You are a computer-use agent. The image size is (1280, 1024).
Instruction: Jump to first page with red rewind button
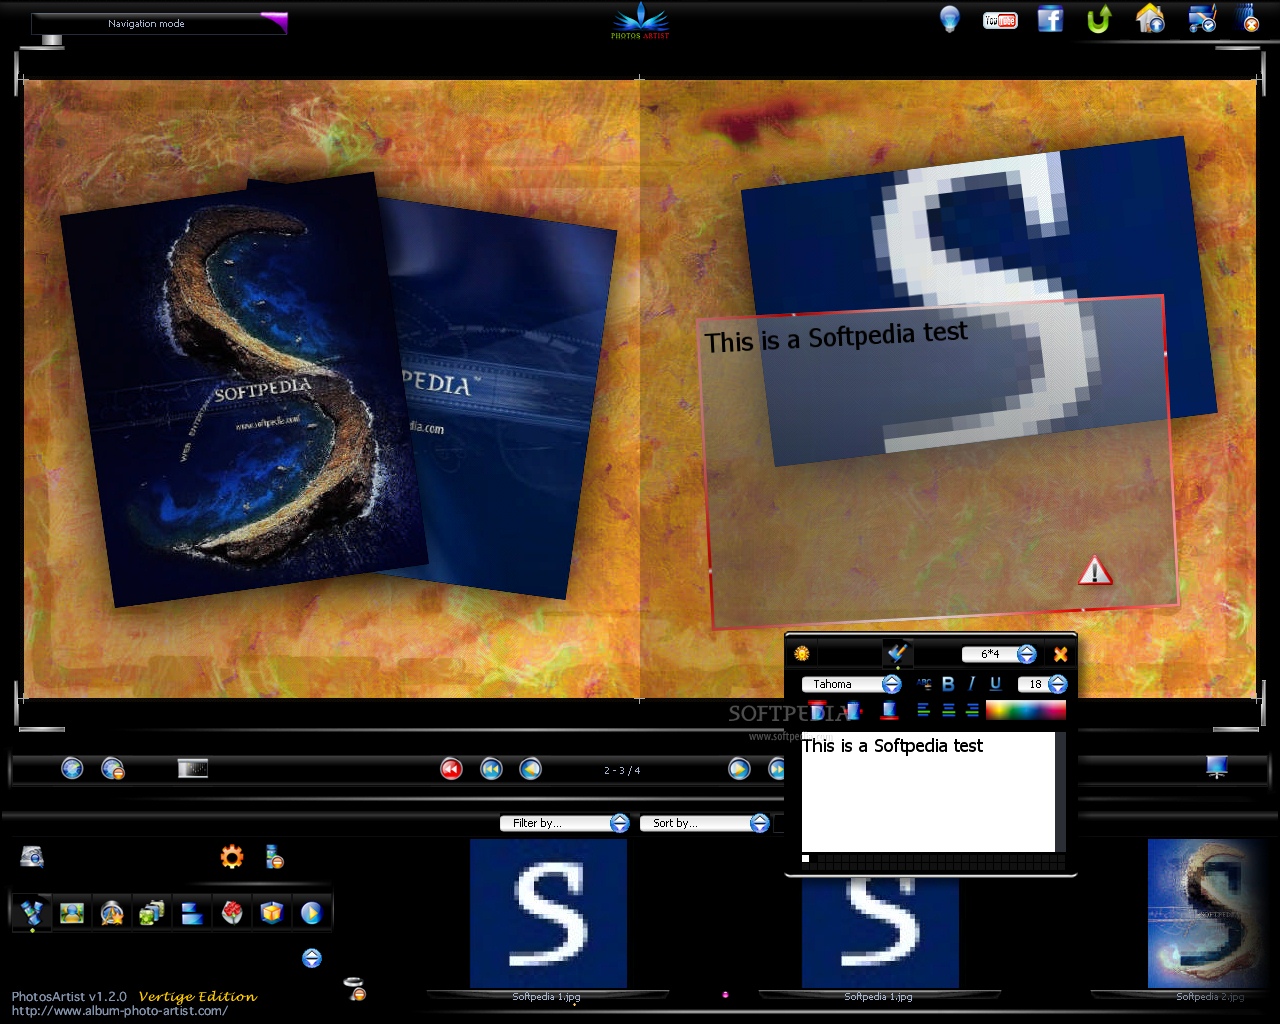(451, 768)
